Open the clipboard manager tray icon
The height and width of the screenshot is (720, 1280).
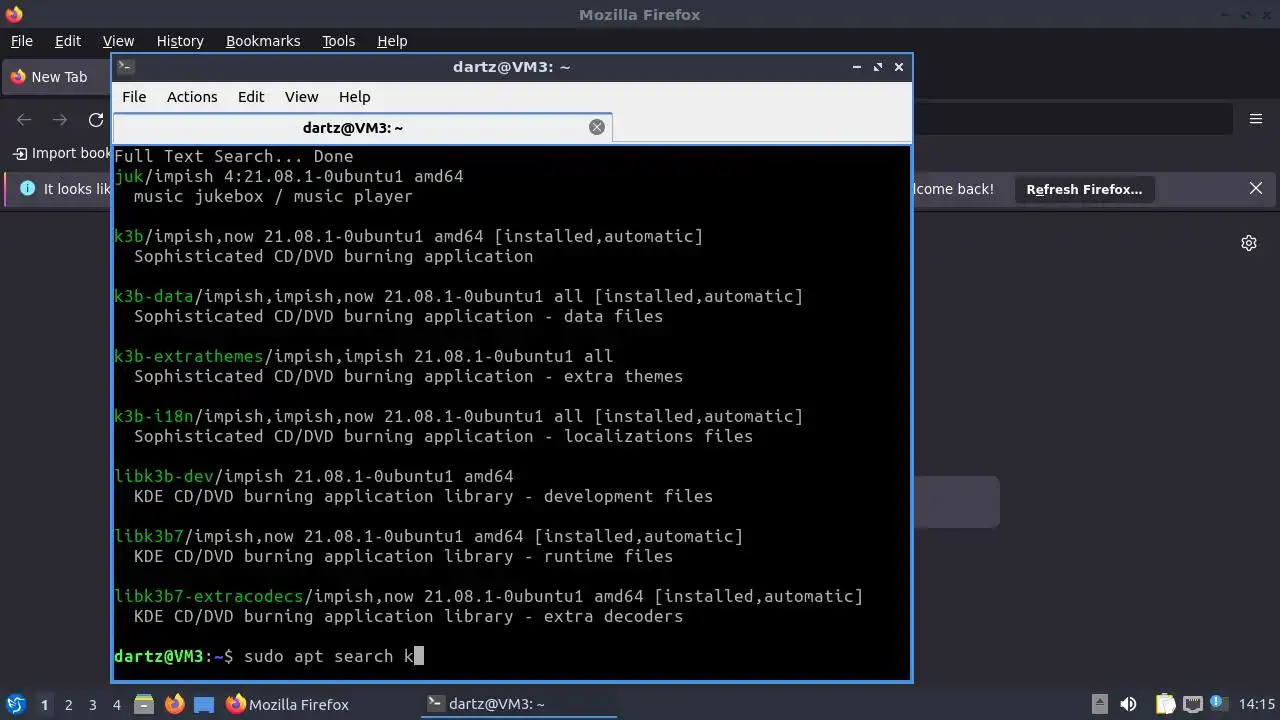[x=1165, y=704]
